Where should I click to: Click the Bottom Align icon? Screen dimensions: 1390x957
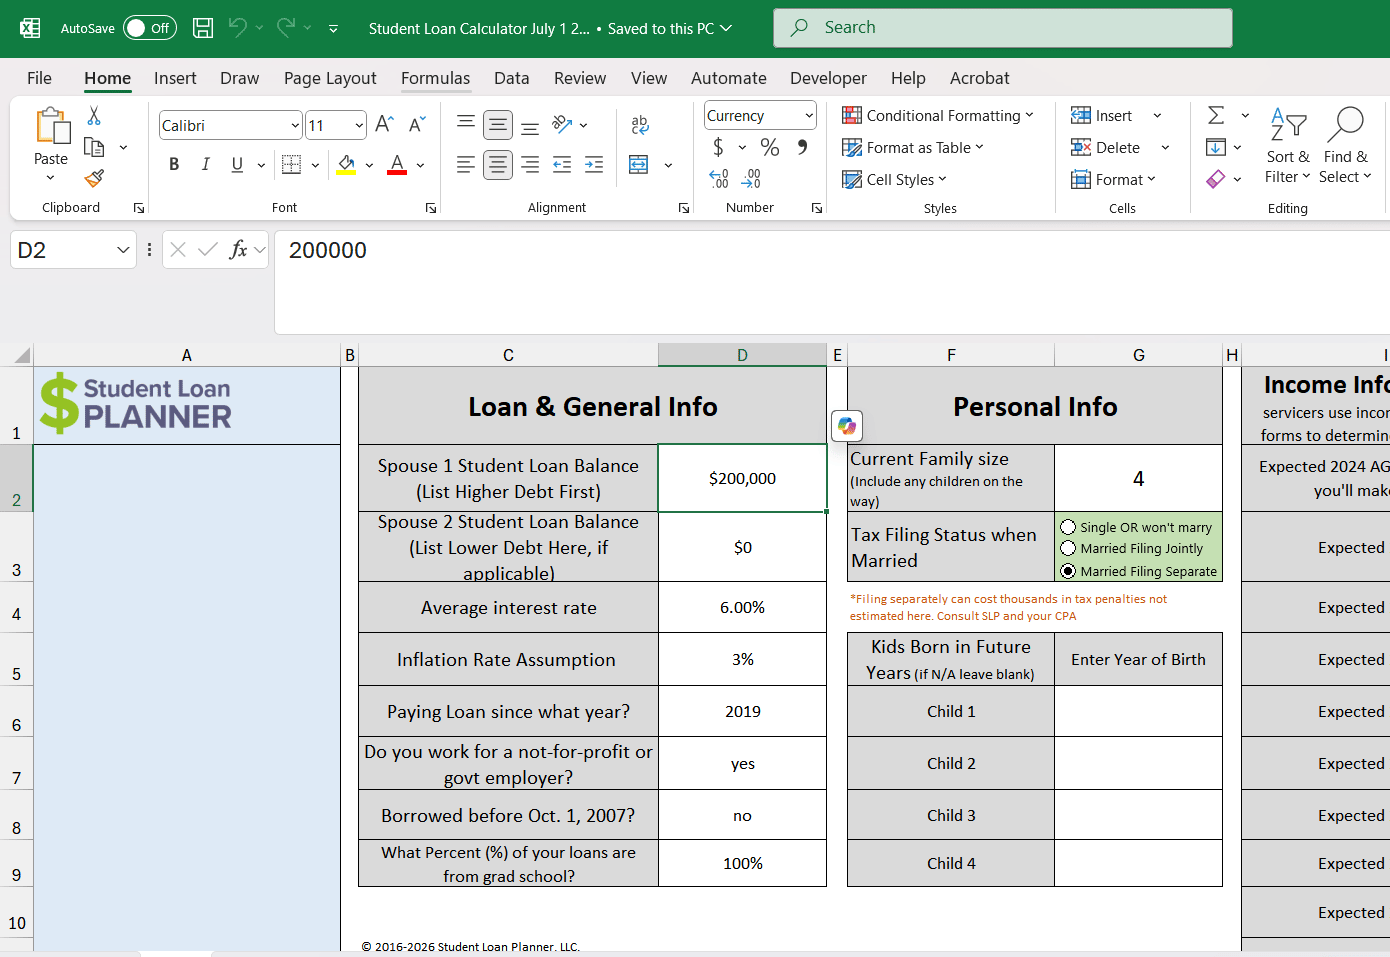tap(530, 126)
